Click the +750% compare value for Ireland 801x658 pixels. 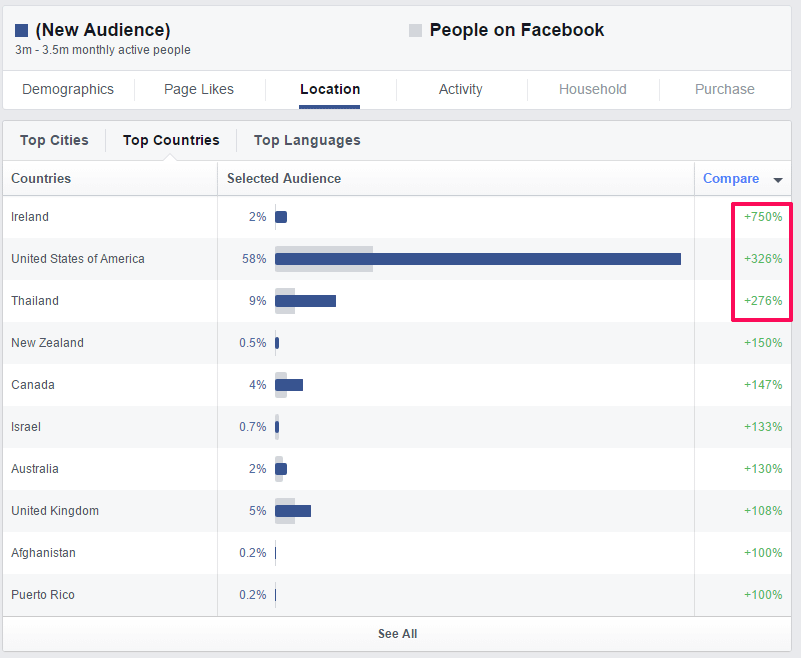click(762, 217)
